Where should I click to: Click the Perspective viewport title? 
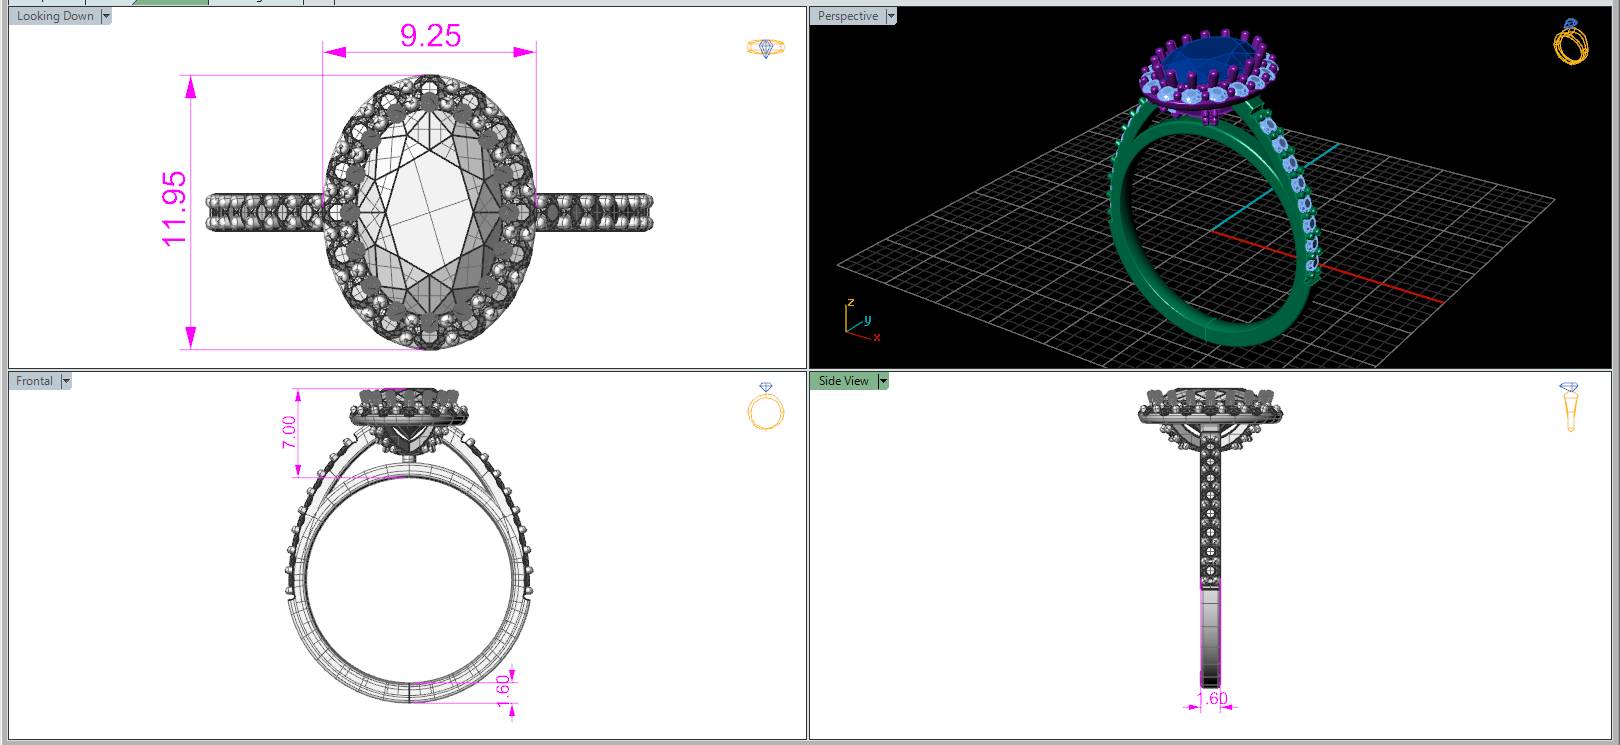847,16
